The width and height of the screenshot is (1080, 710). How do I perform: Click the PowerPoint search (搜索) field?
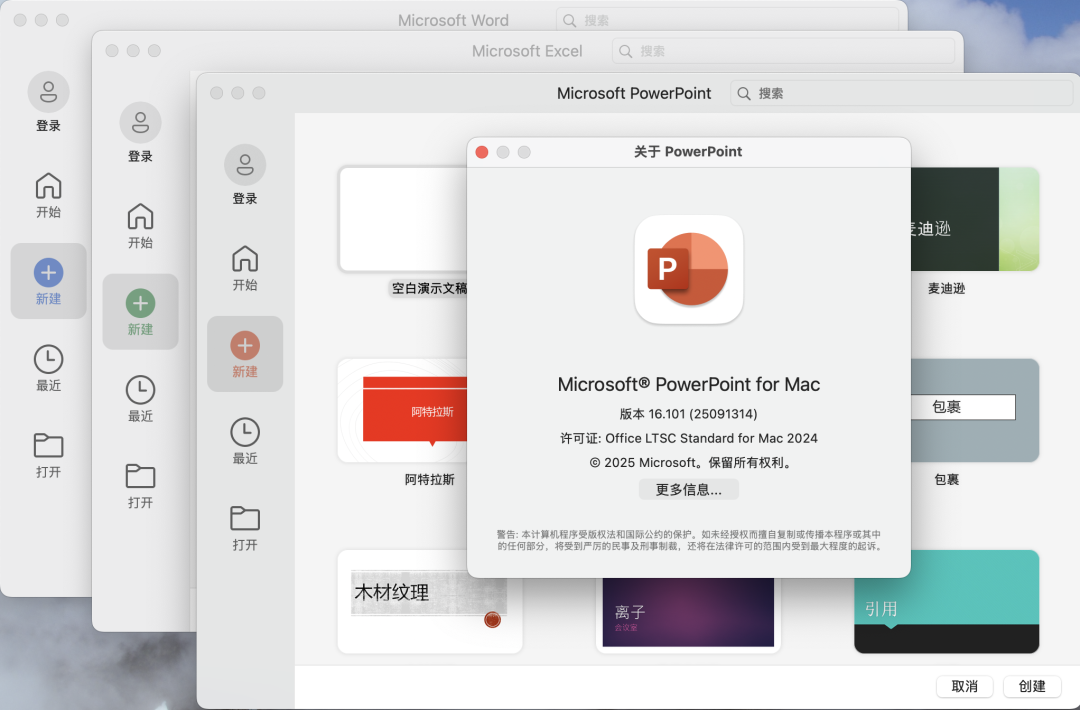coord(900,93)
